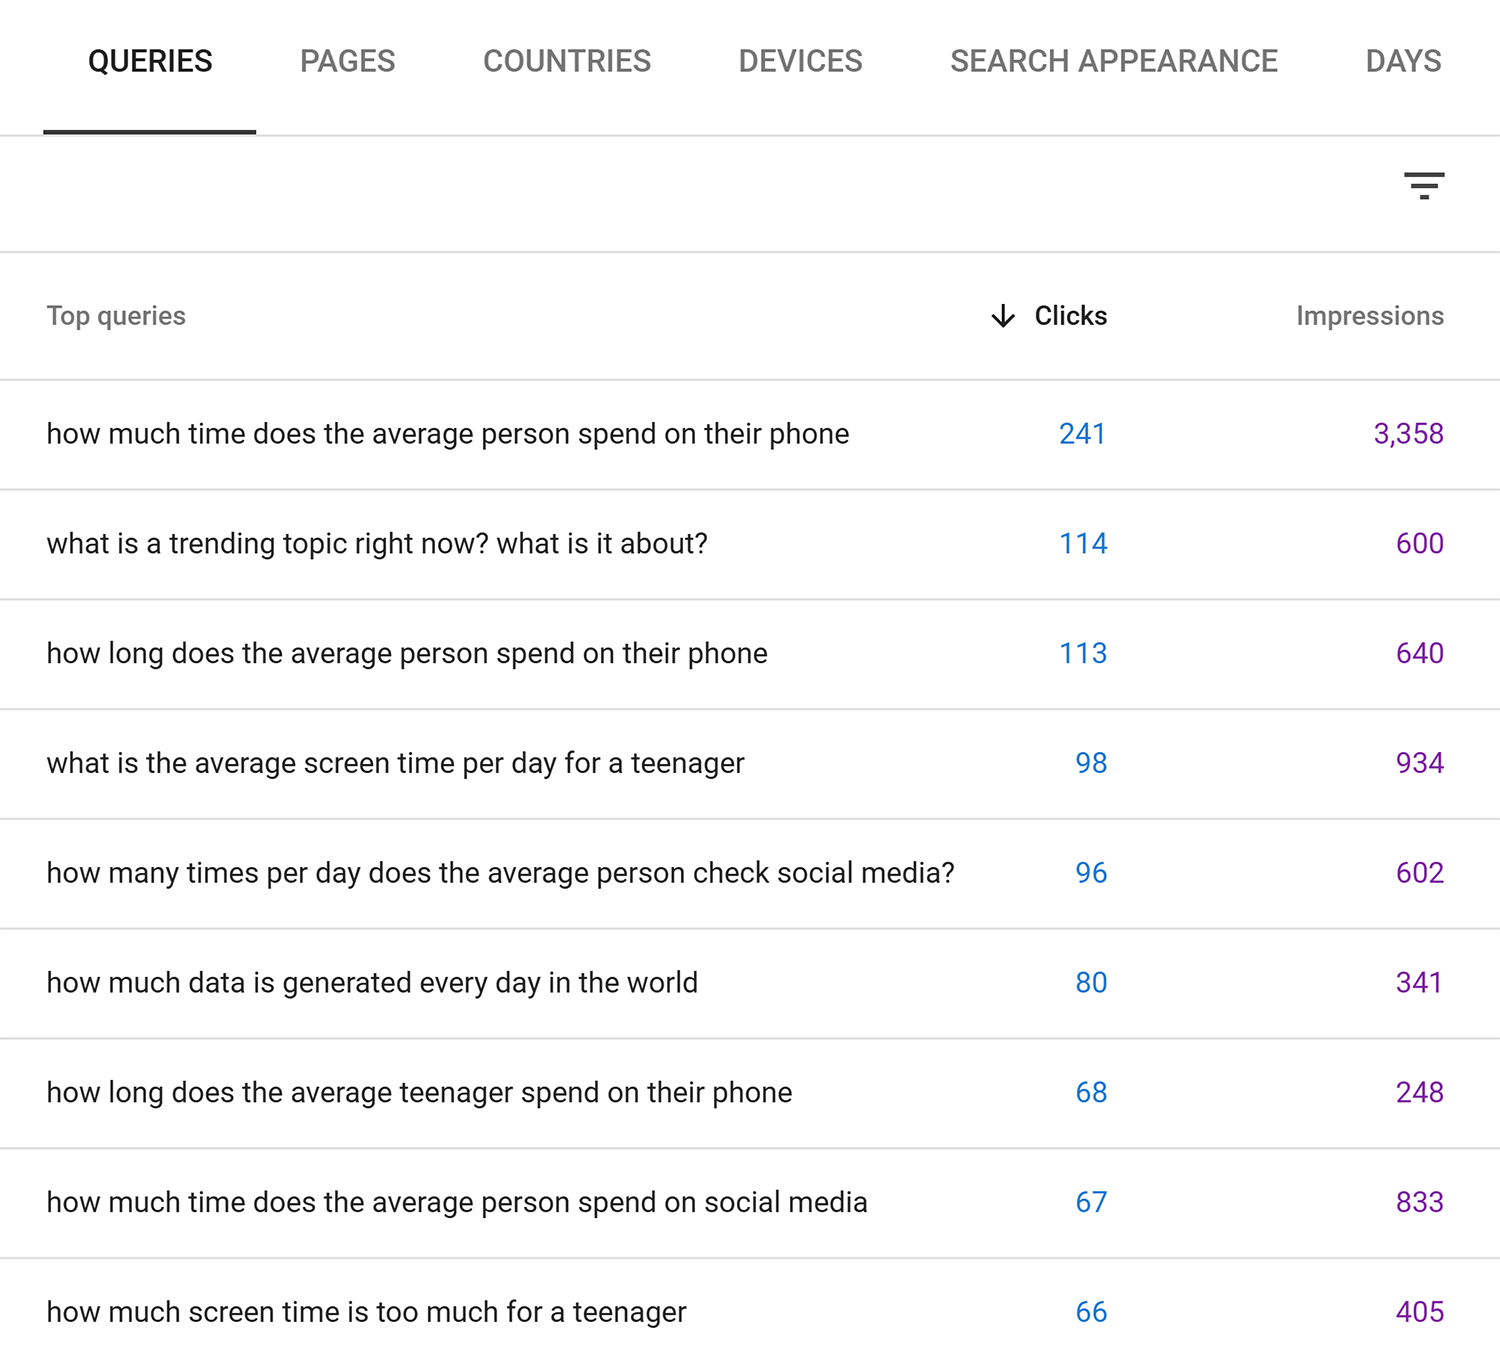The width and height of the screenshot is (1500, 1360).
Task: Select query 'how much data is generated every day'
Action: coord(372,983)
